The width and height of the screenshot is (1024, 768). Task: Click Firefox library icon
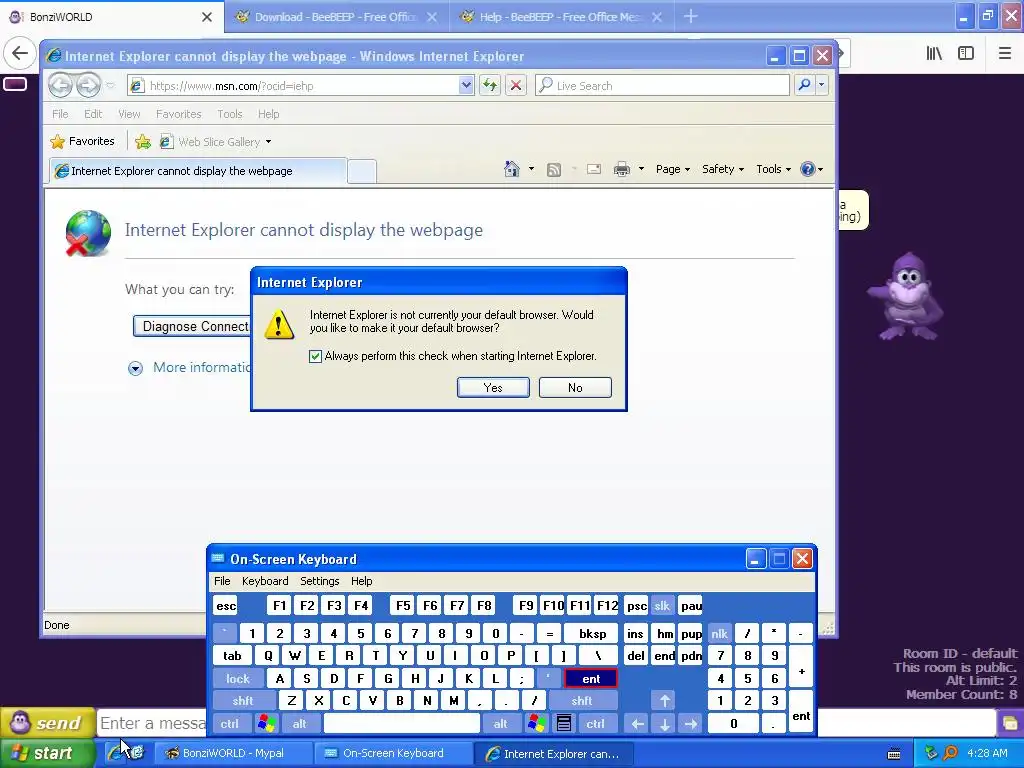tap(934, 54)
